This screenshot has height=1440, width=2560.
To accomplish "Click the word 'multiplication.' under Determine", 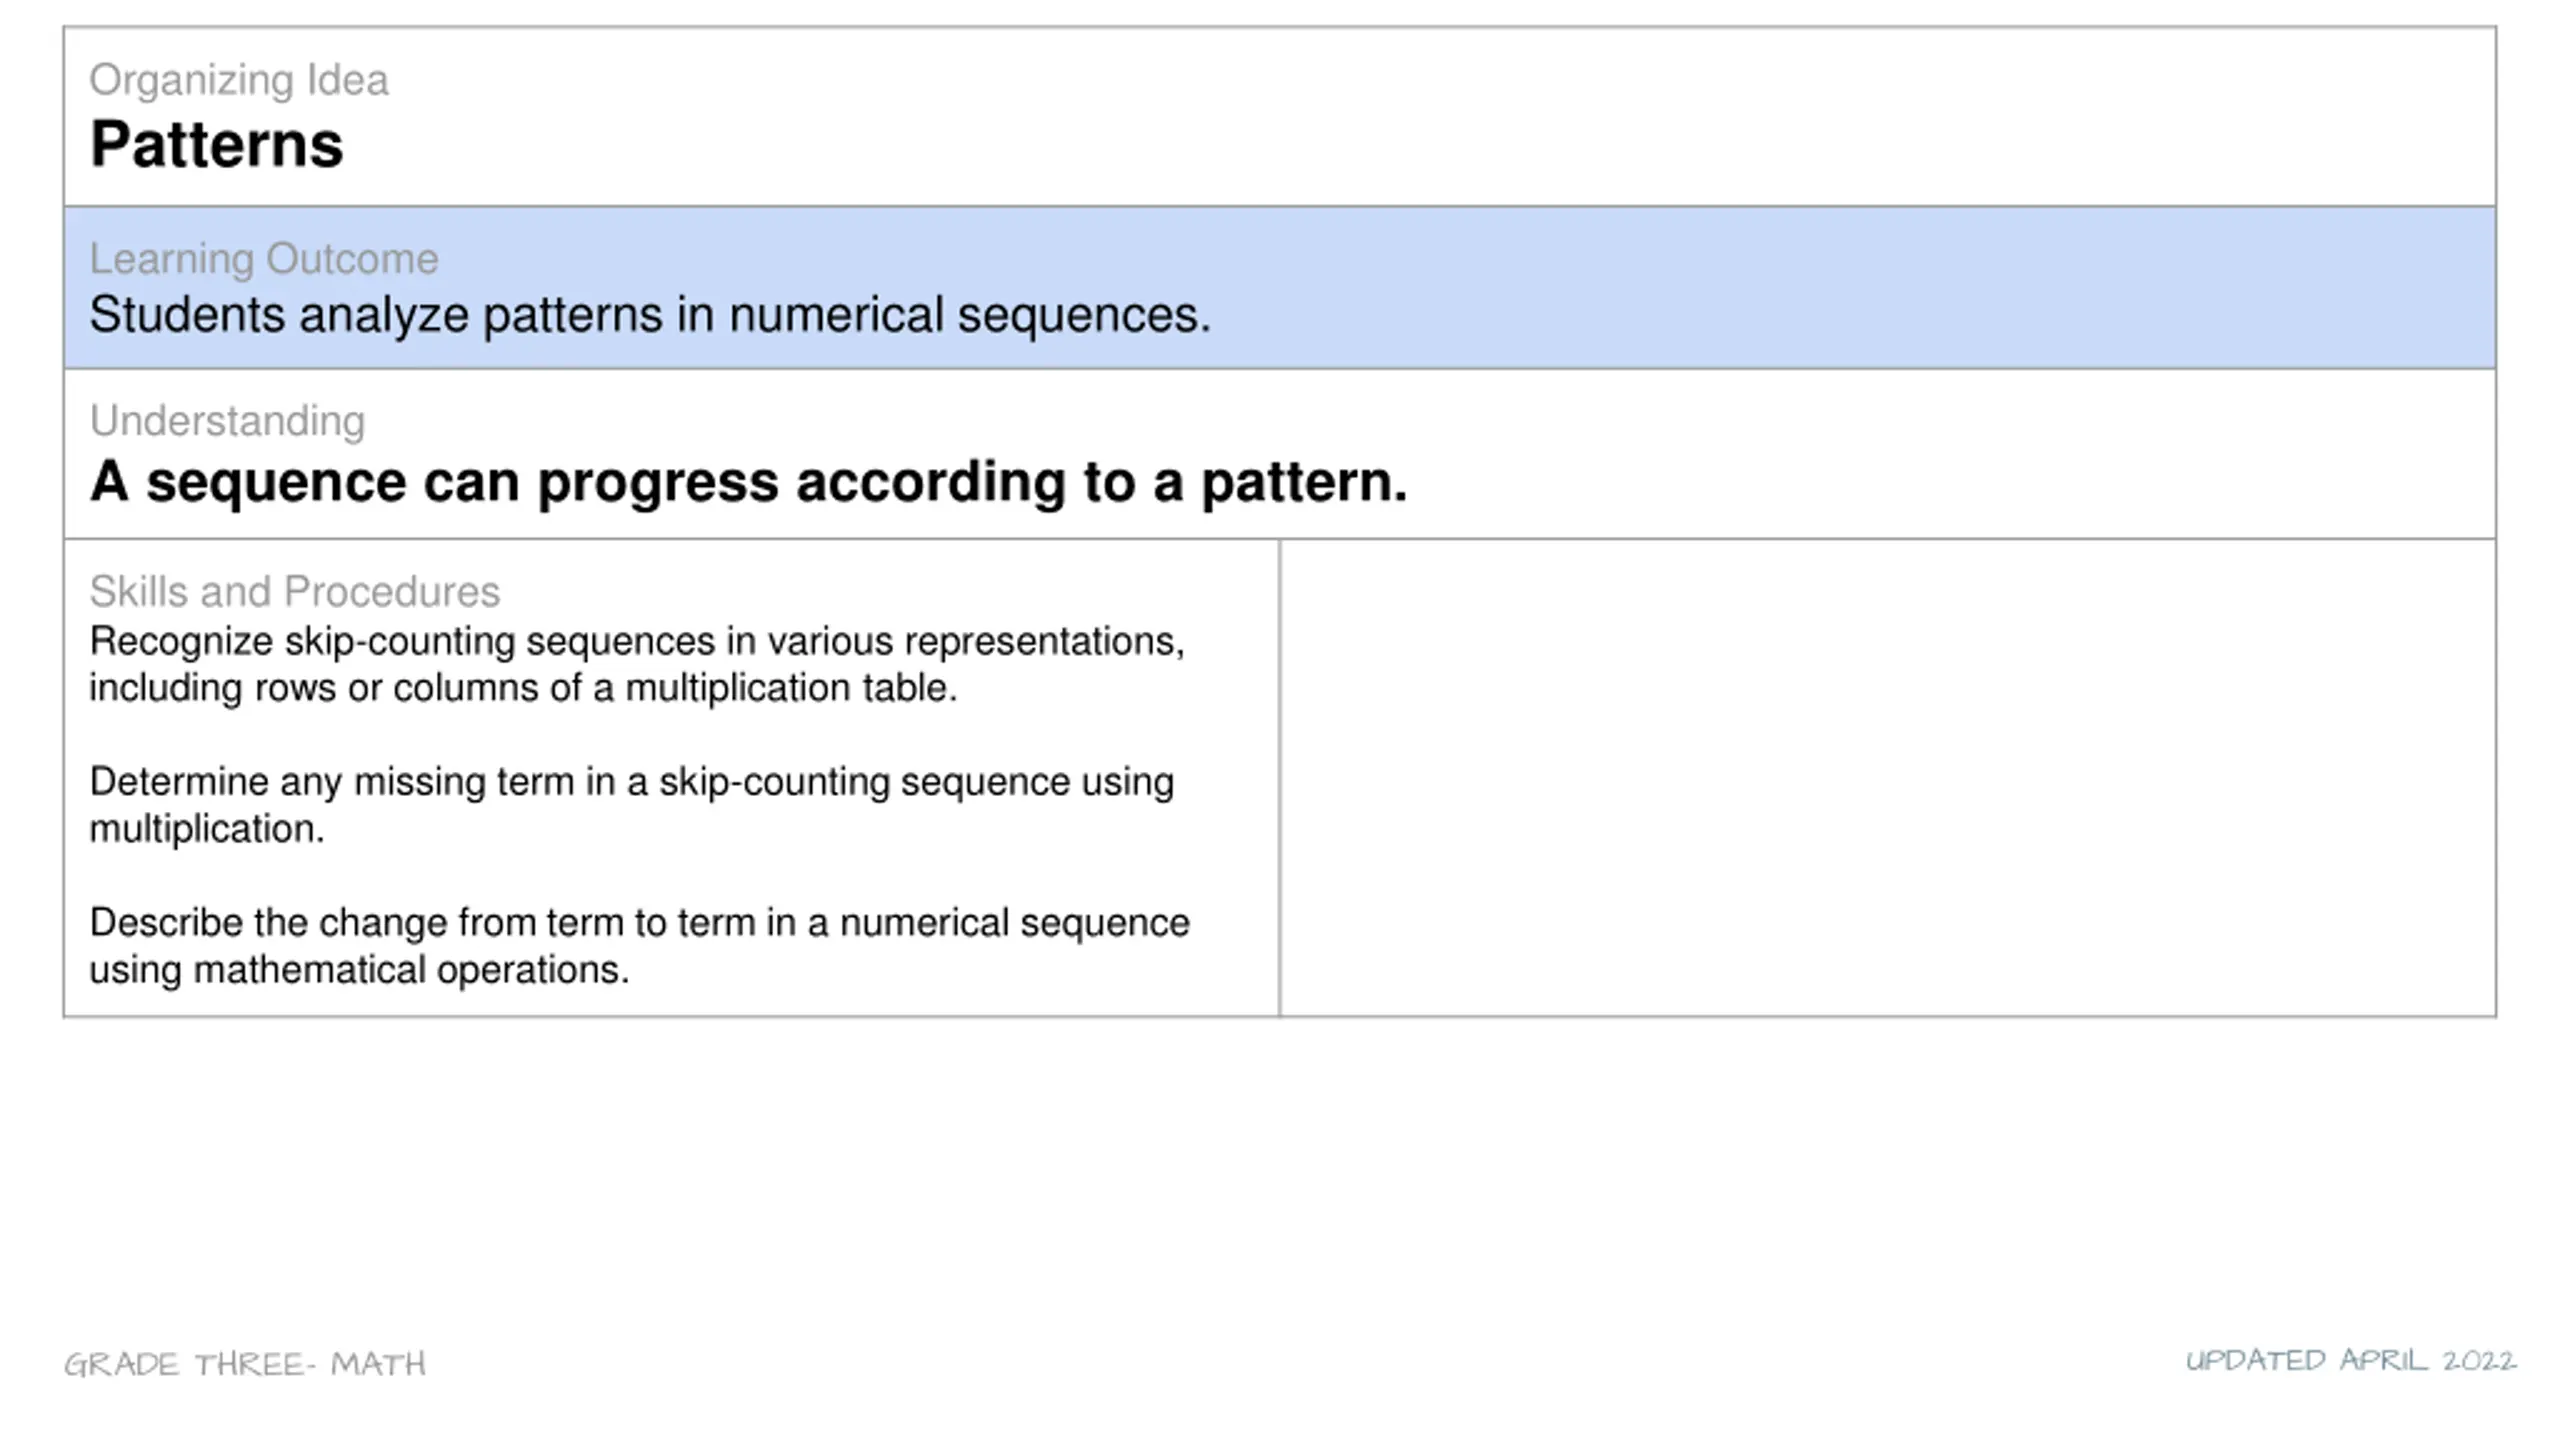I will click(207, 829).
